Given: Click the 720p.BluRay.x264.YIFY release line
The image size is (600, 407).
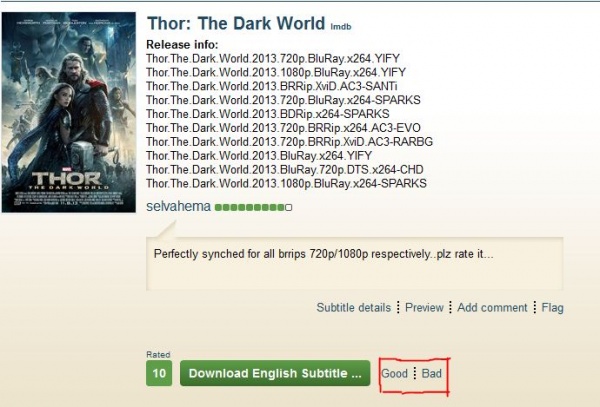Looking at the screenshot, I should tap(273, 59).
